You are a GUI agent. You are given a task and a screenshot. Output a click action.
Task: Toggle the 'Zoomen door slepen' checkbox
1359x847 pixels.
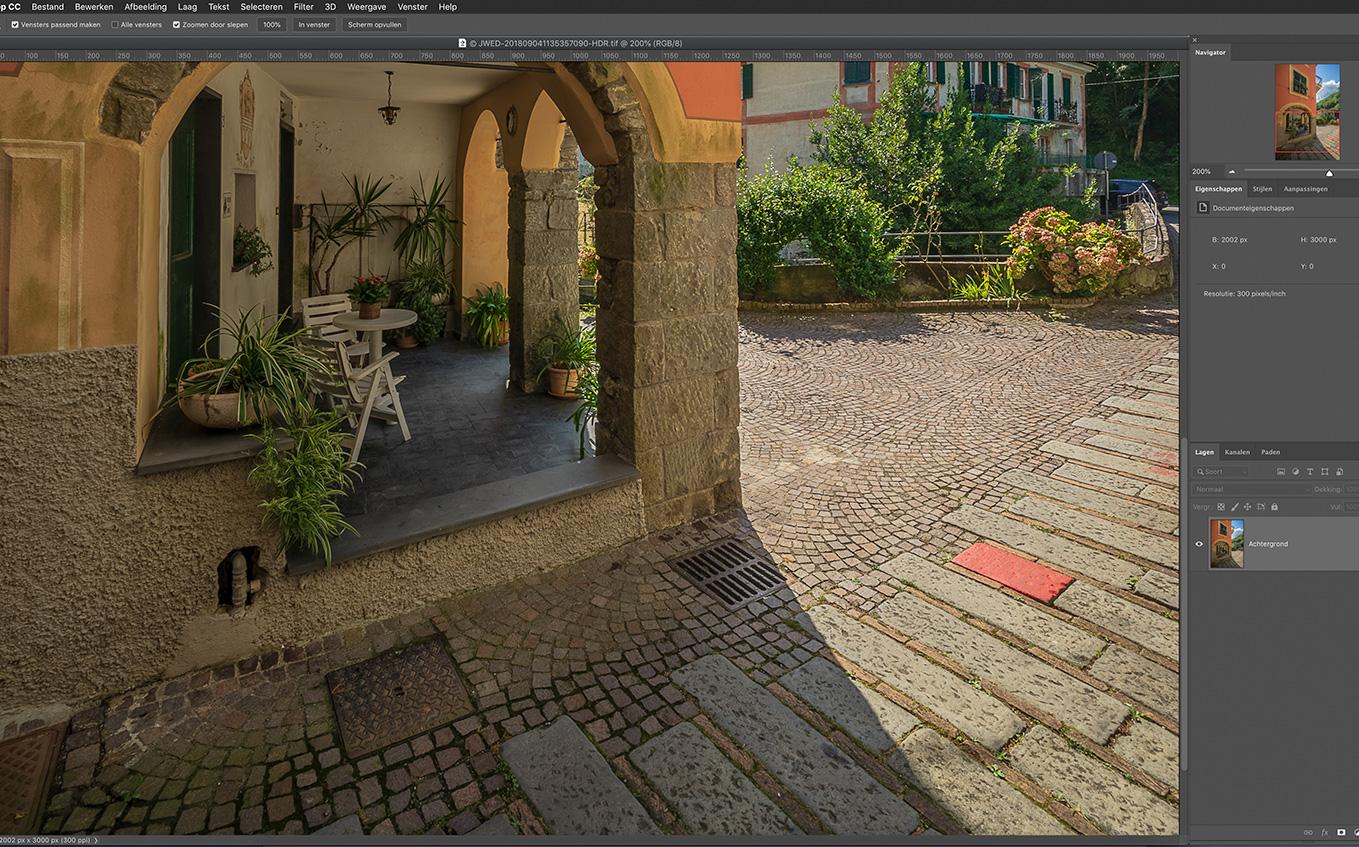[x=177, y=24]
